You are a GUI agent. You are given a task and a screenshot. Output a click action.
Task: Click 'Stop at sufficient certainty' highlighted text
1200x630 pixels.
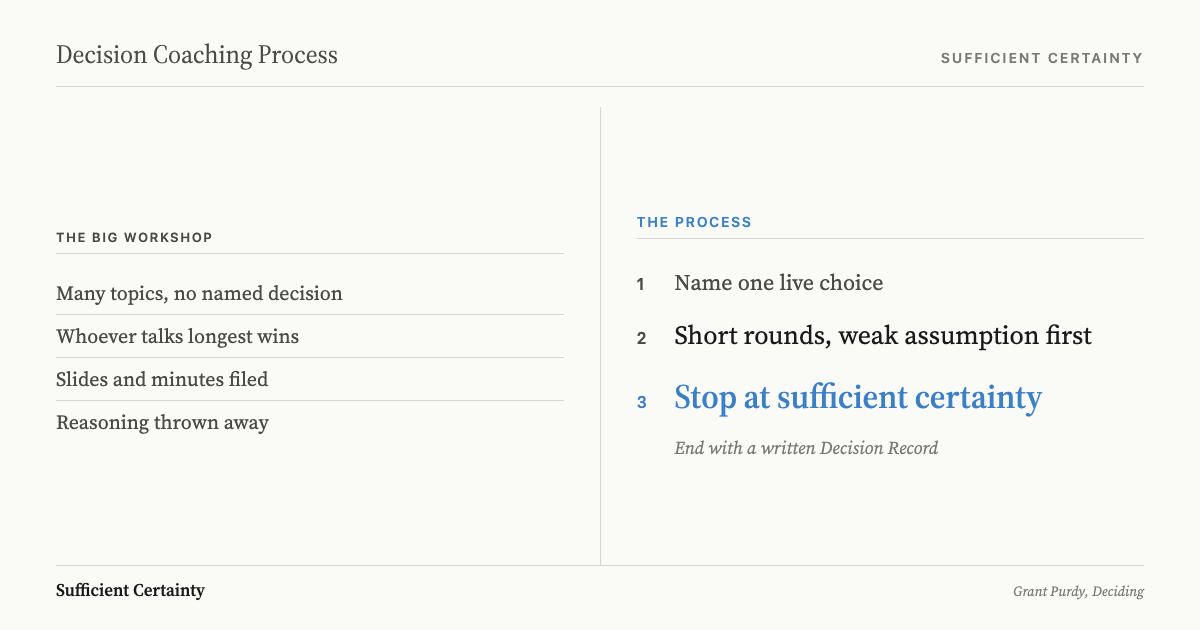858,398
